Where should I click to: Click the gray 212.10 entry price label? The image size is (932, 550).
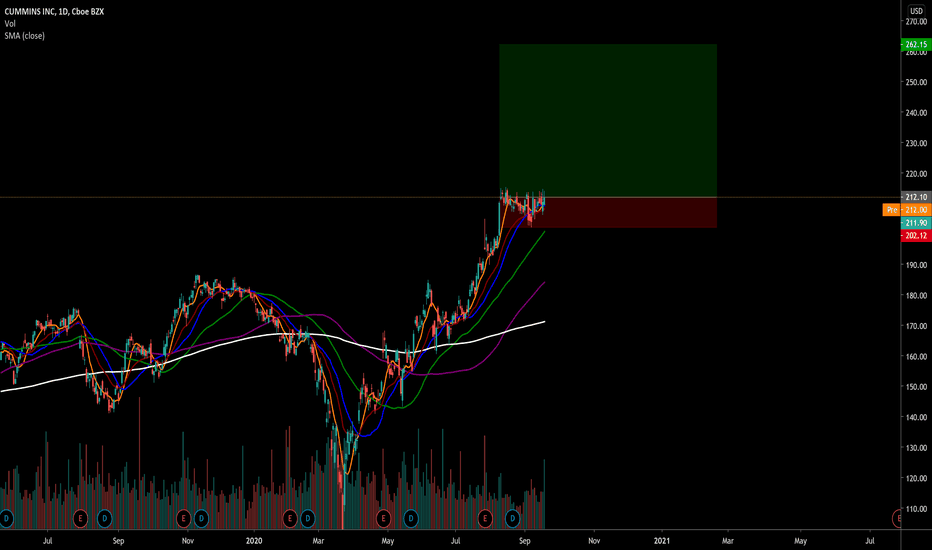[x=916, y=197]
